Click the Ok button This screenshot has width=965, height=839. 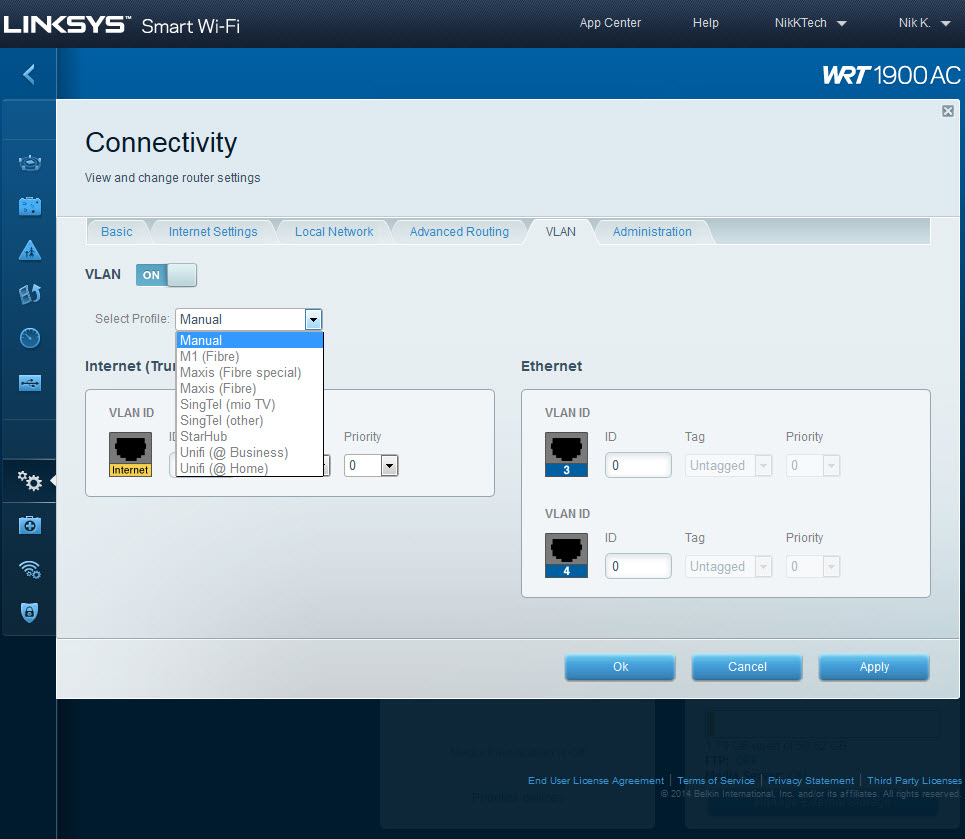(620, 667)
